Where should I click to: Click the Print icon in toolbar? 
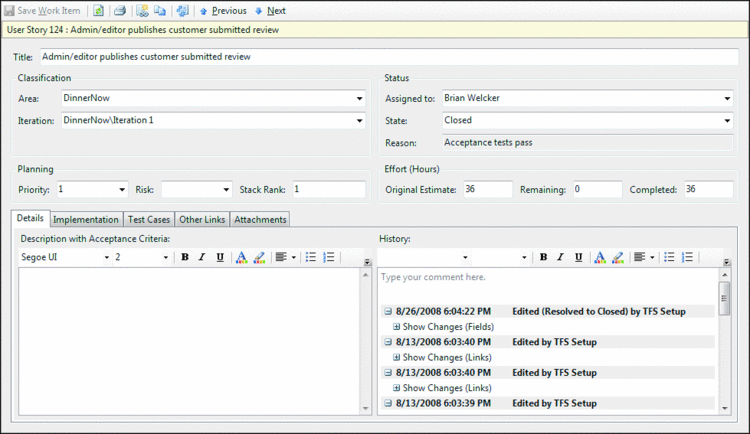120,11
